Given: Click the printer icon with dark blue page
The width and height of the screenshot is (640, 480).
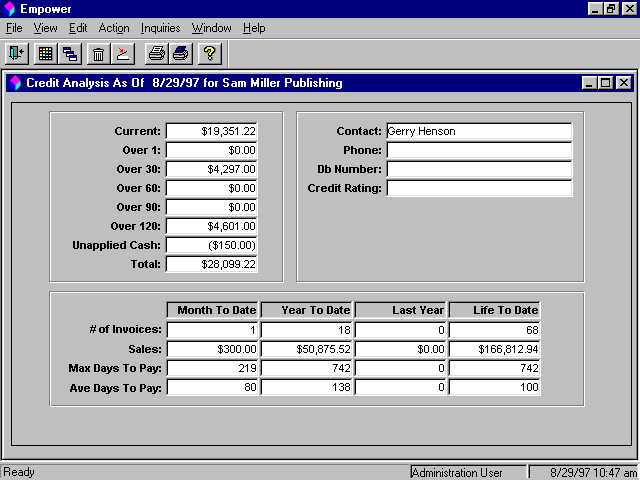Looking at the screenshot, I should (181, 53).
